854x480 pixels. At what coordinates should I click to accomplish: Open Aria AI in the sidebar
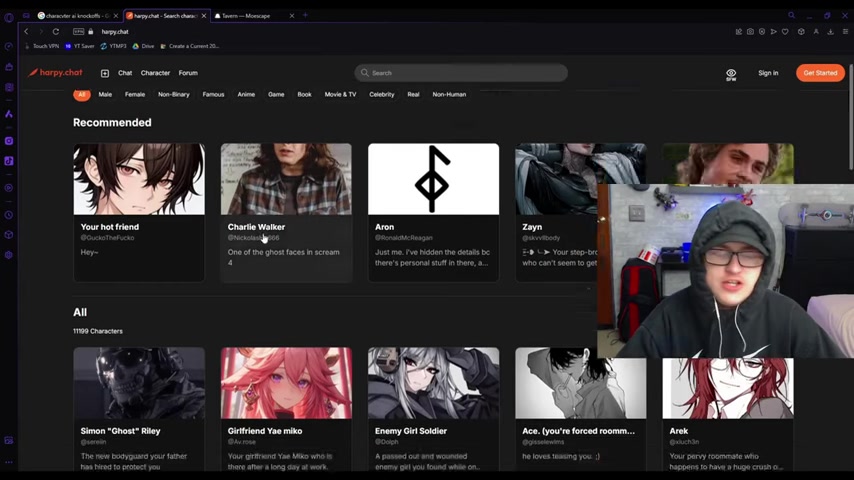(9, 114)
